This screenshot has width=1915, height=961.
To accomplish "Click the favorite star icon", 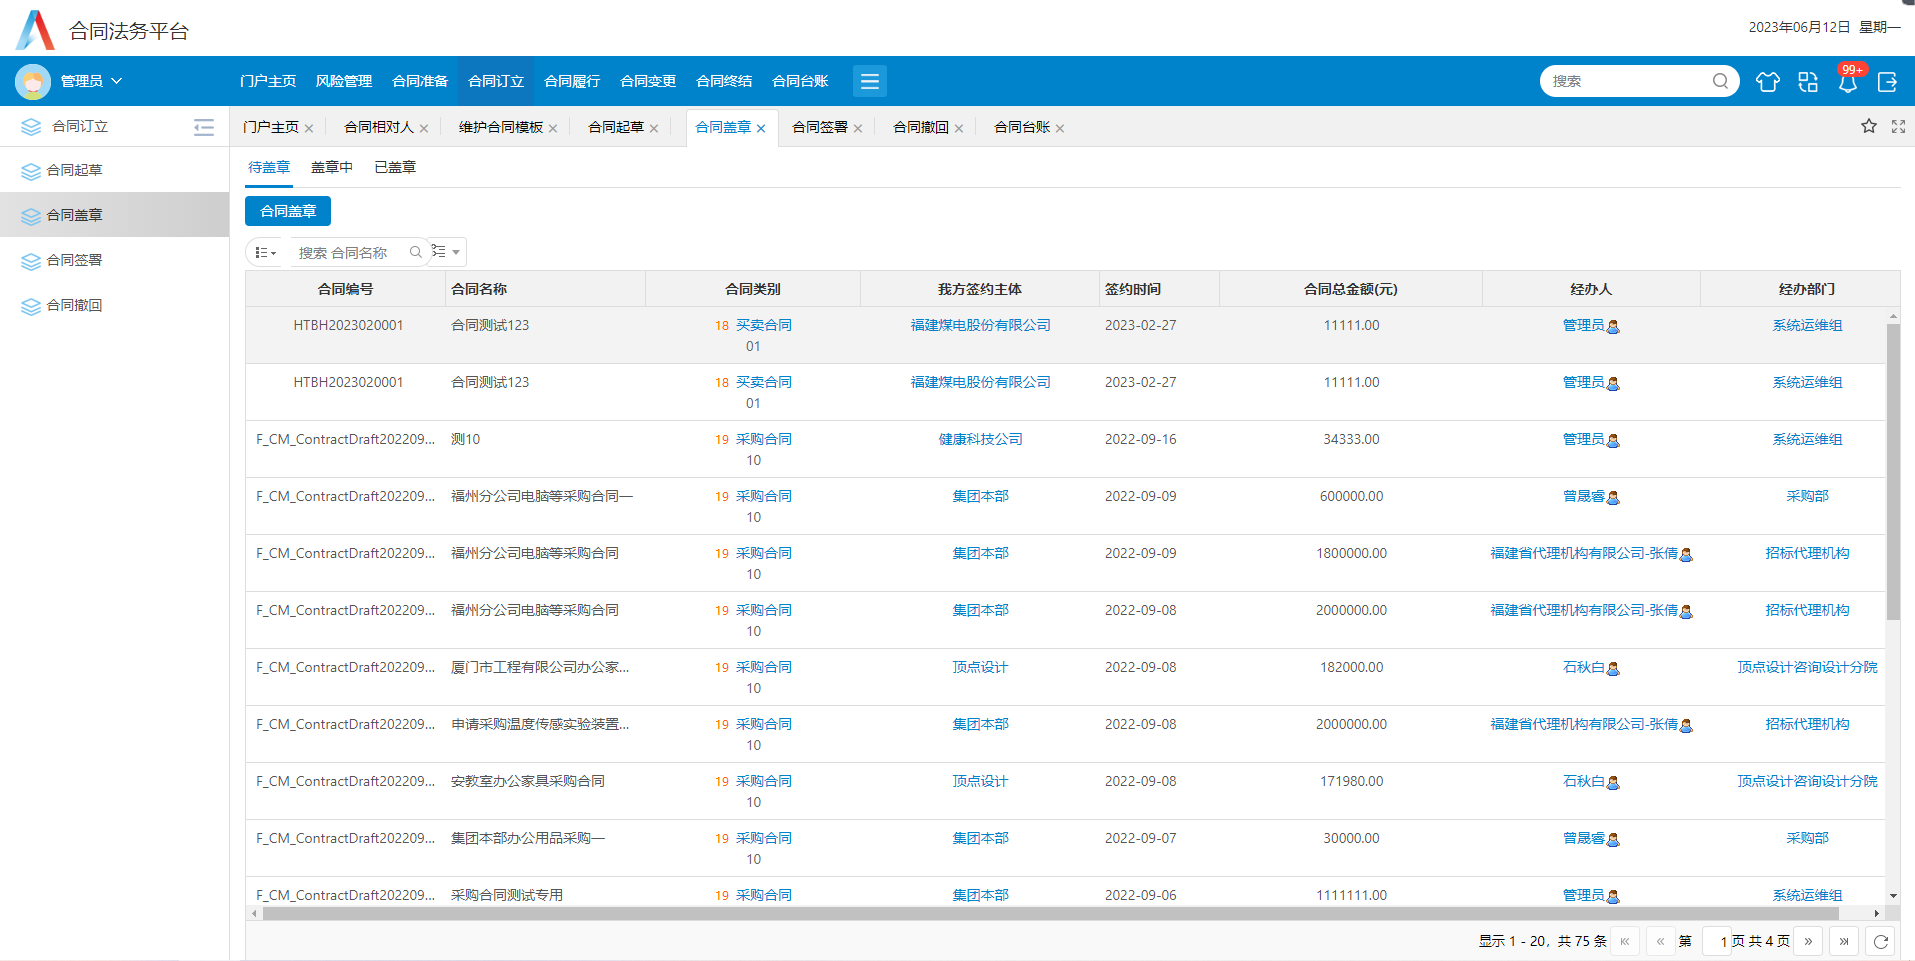I will (x=1869, y=126).
